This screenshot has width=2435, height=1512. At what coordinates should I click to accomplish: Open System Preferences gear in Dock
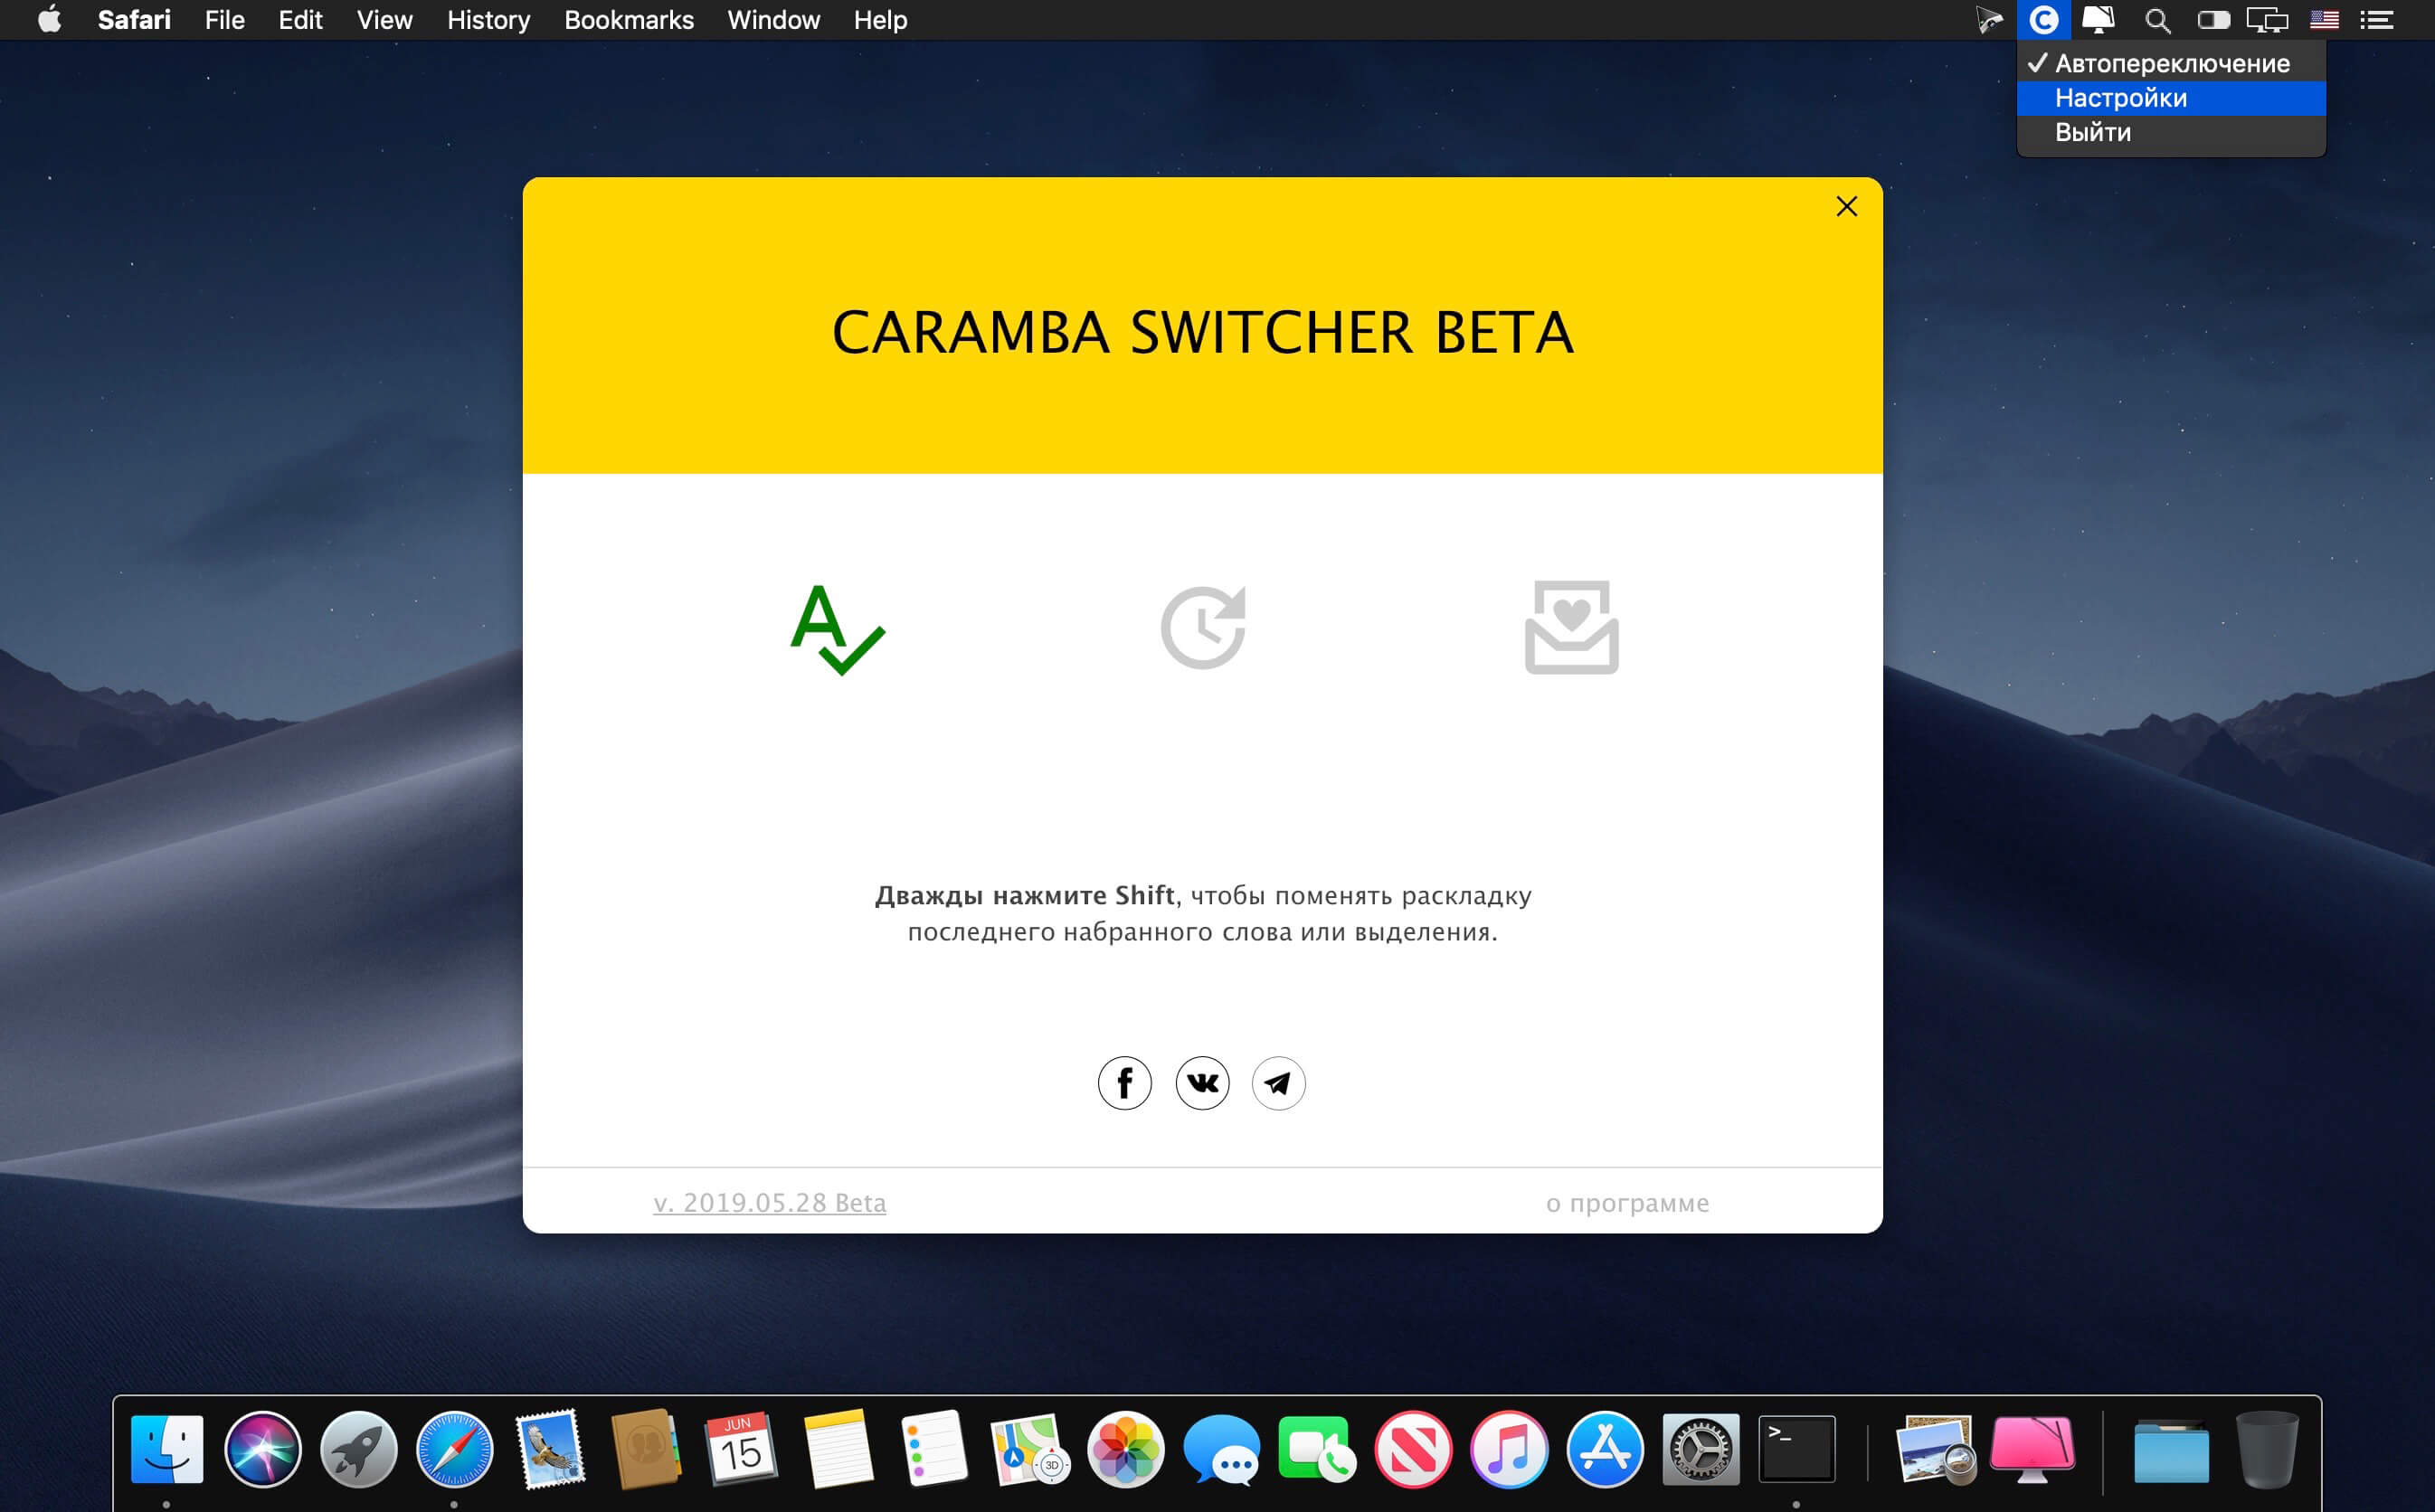(1701, 1449)
